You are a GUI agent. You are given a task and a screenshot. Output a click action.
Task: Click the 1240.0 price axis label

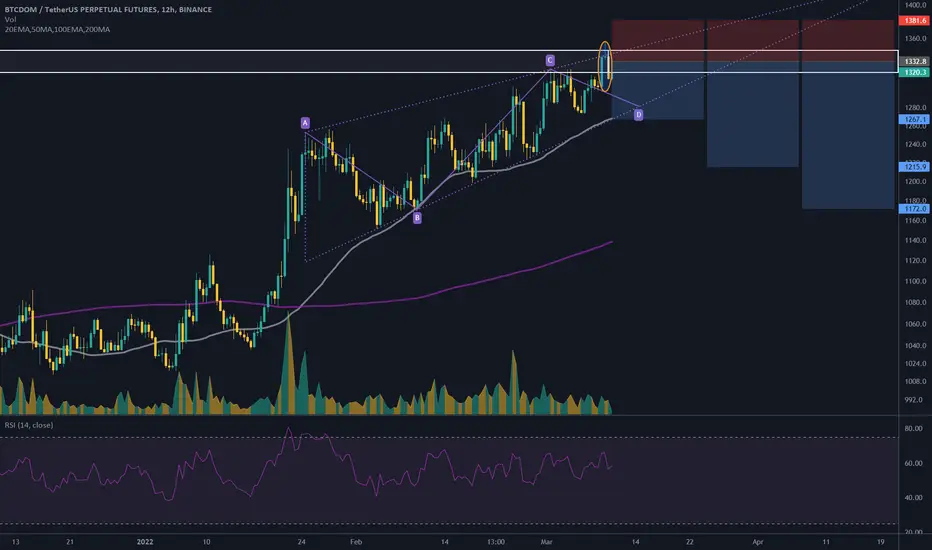(x=915, y=144)
